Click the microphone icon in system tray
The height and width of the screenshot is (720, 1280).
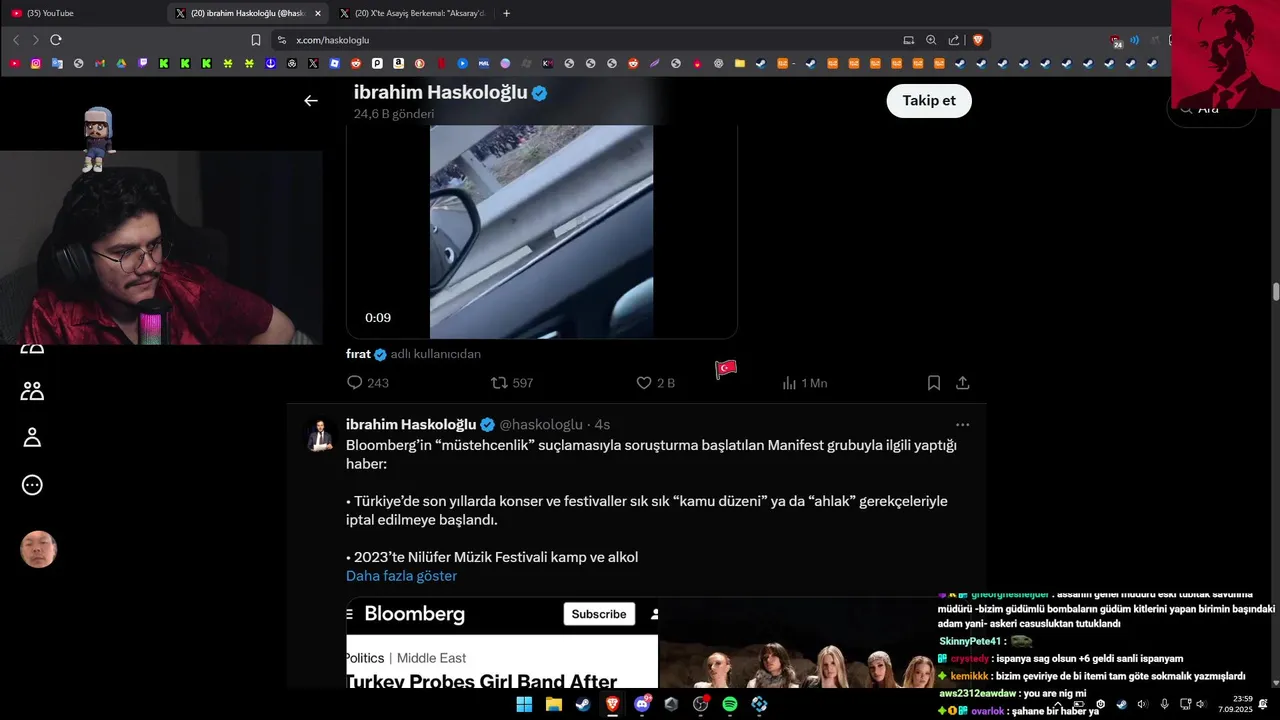pos(1164,704)
